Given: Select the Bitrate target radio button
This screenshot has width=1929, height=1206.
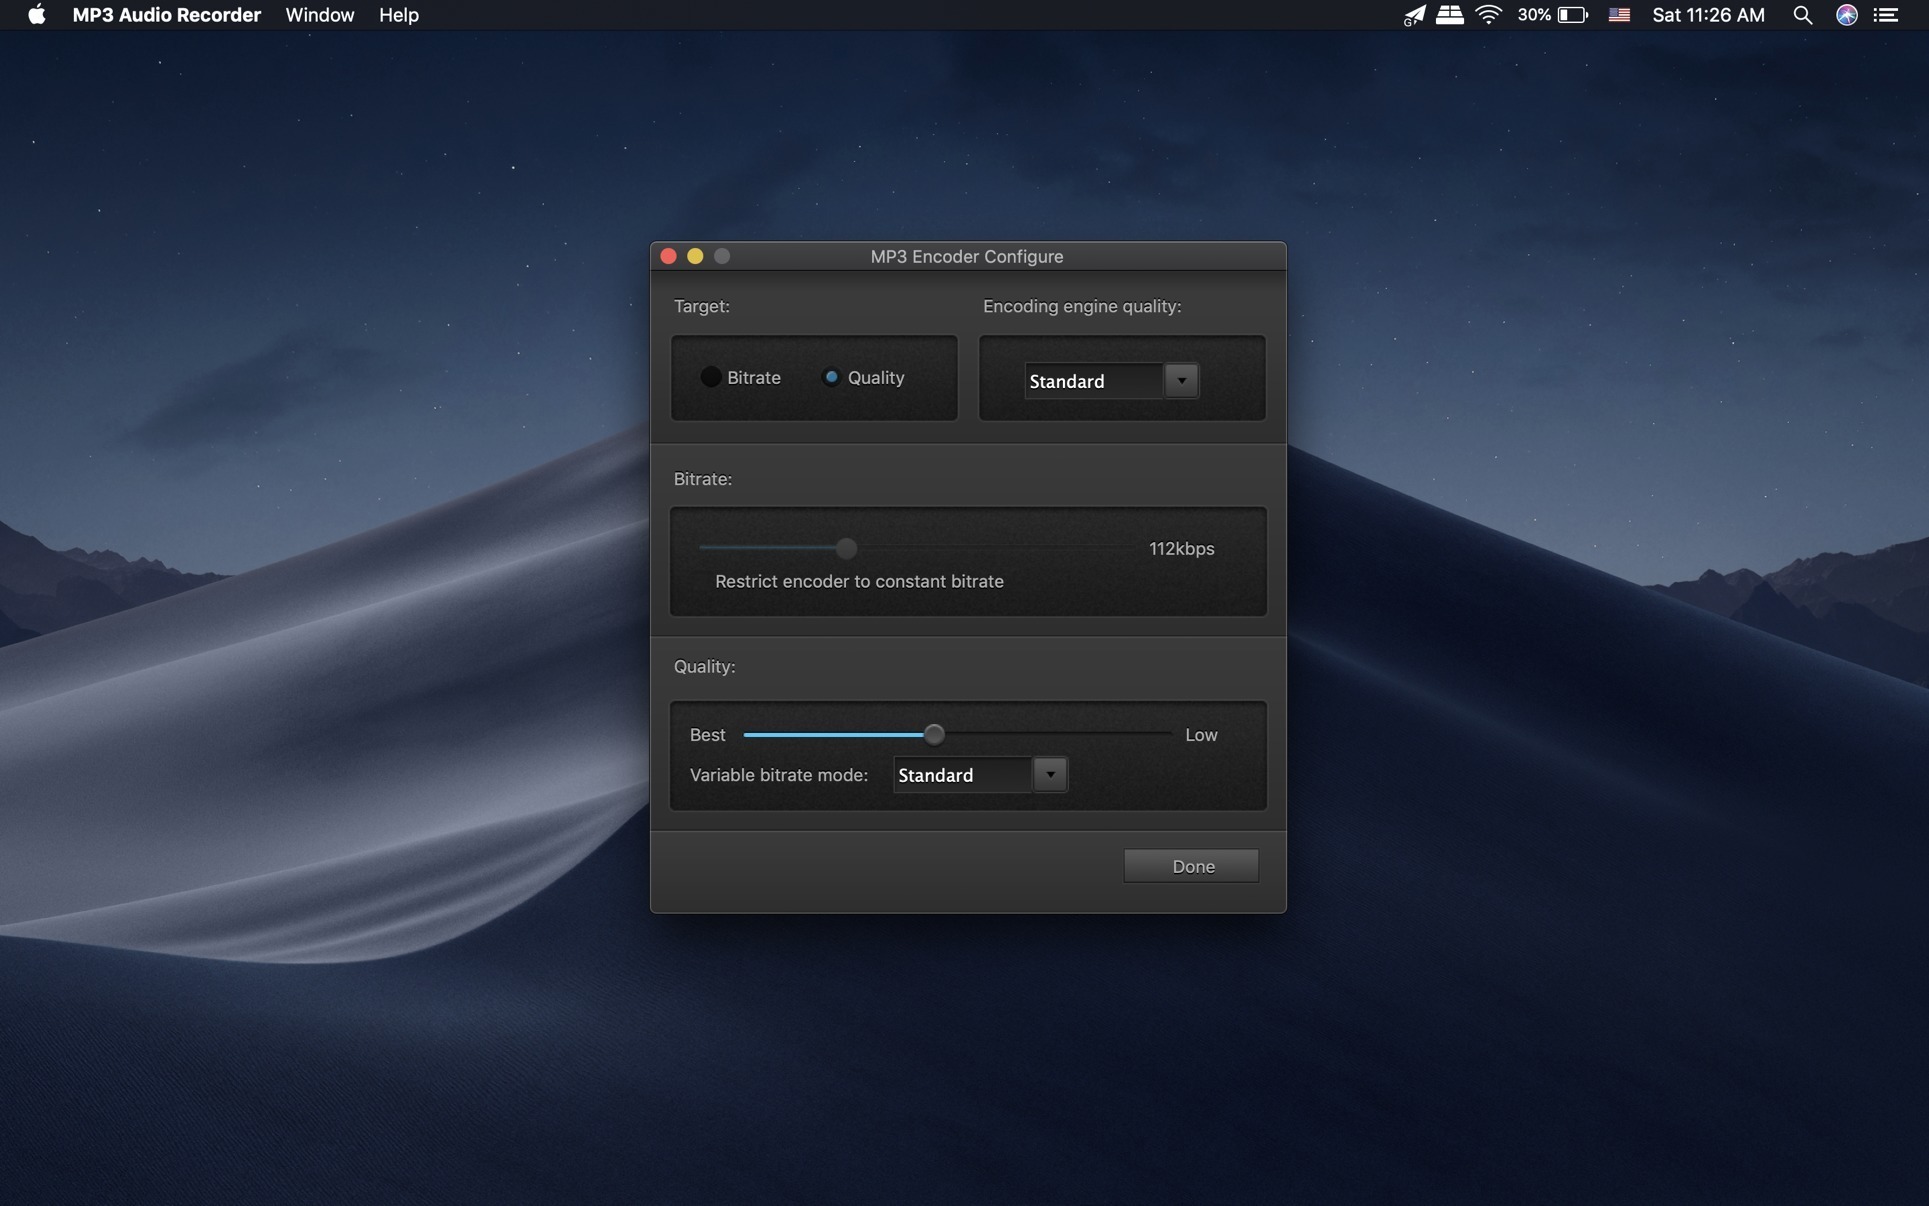Looking at the screenshot, I should tap(711, 377).
